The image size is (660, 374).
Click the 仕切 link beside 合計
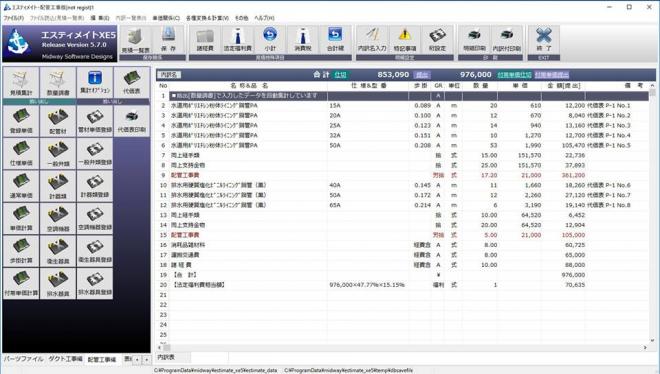tap(340, 75)
